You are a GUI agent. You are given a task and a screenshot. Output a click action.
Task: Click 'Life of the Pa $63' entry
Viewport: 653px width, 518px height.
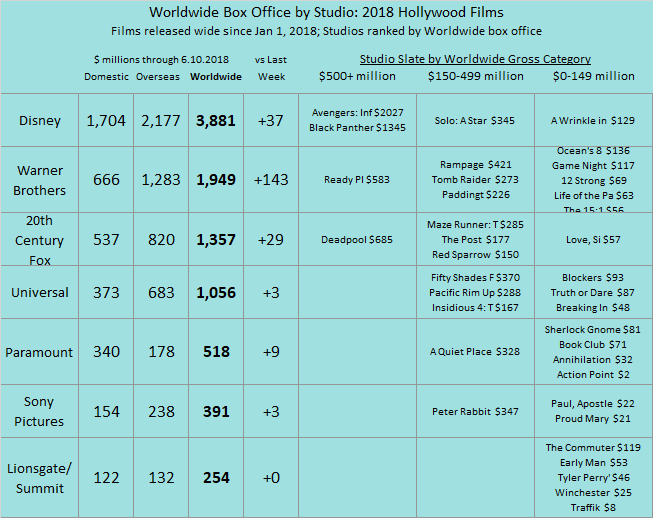[x=593, y=196]
